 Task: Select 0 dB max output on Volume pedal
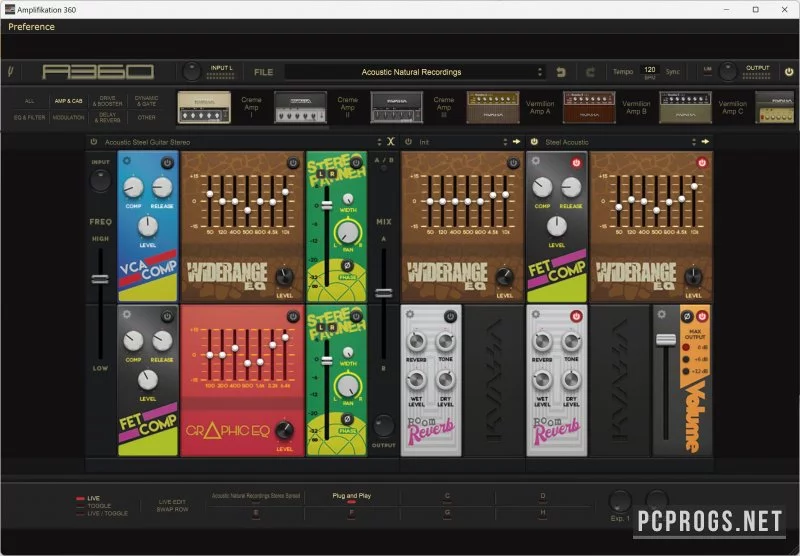pos(686,347)
